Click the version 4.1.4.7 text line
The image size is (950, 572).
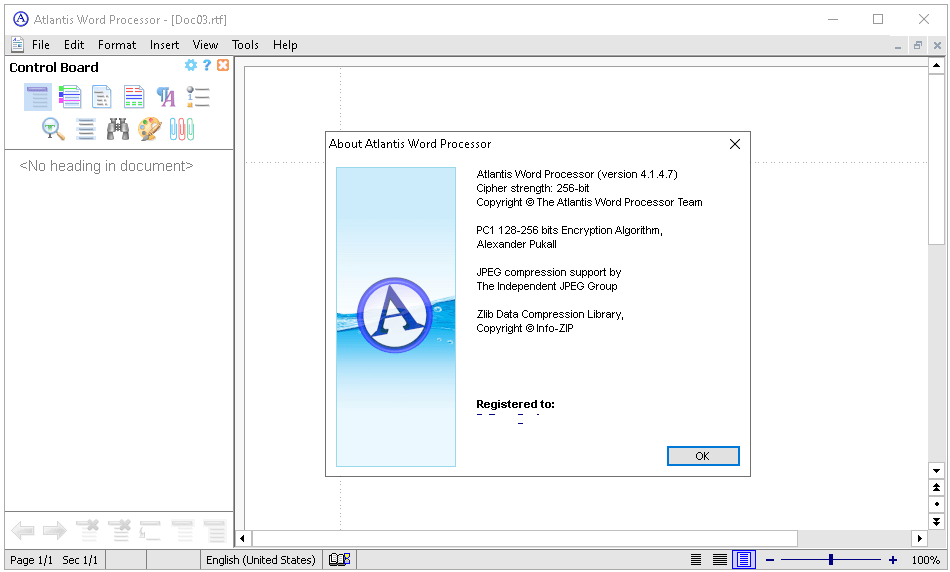point(577,175)
